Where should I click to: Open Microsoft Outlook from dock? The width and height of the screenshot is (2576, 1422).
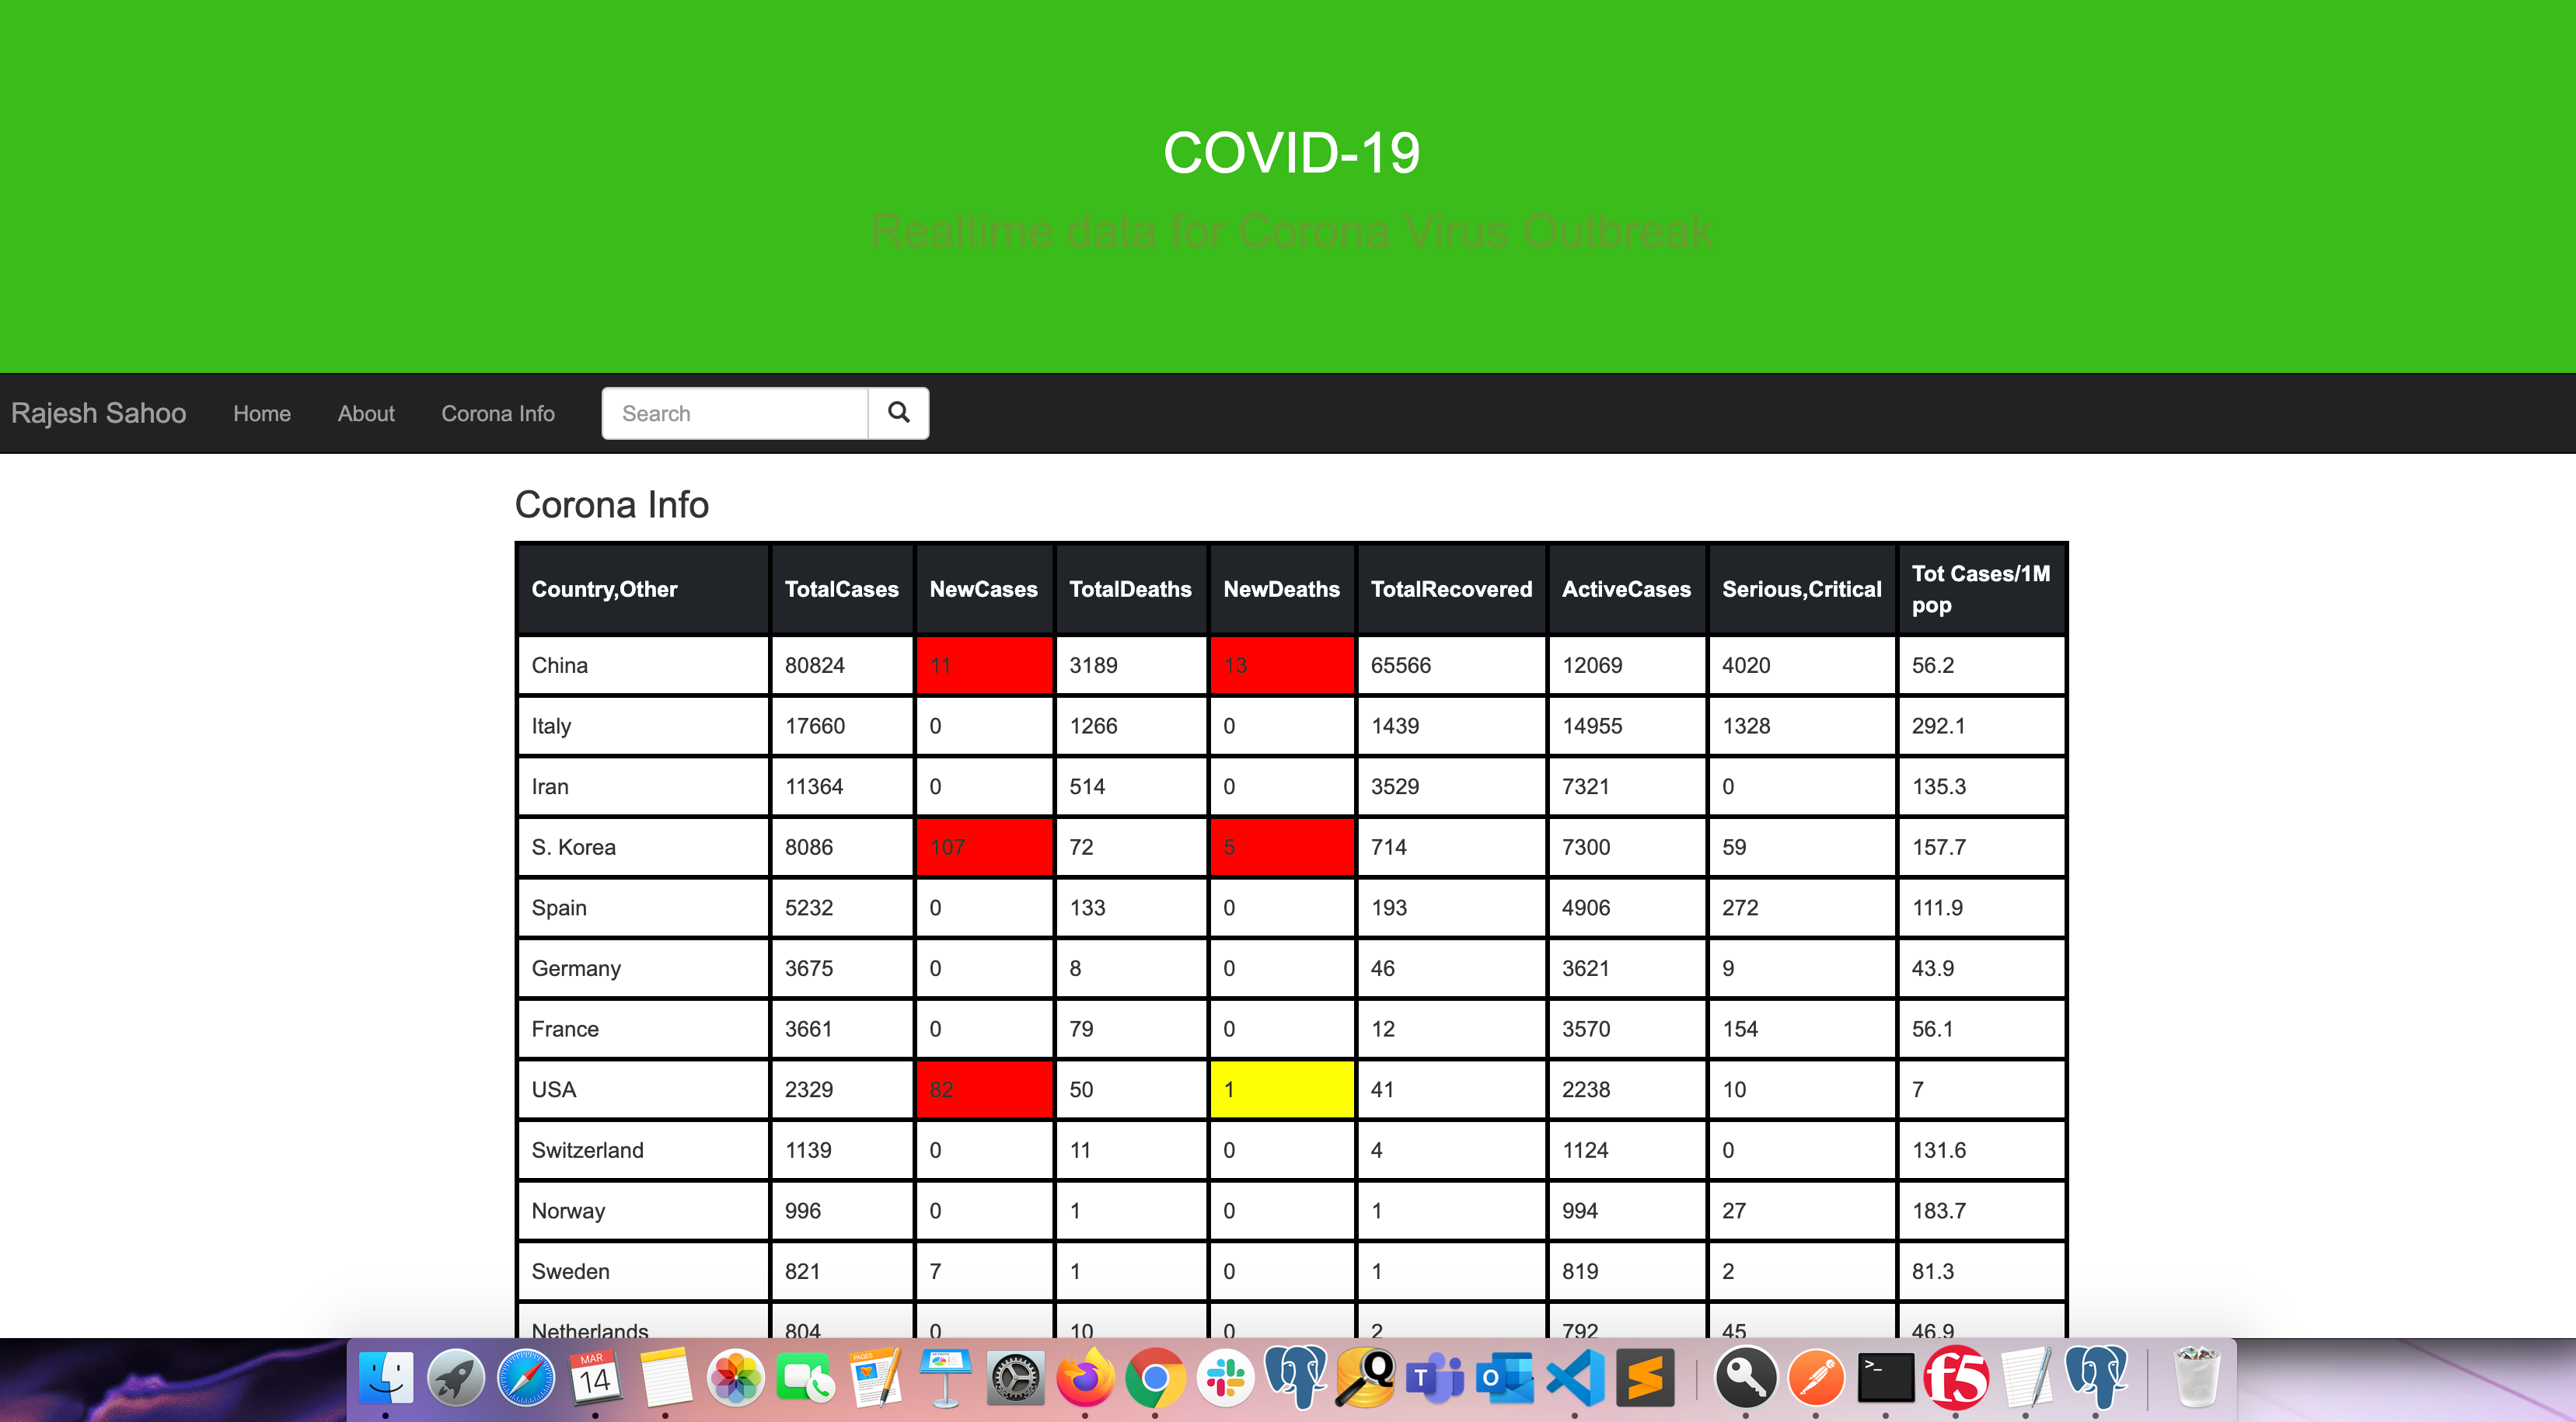pyautogui.click(x=1505, y=1379)
